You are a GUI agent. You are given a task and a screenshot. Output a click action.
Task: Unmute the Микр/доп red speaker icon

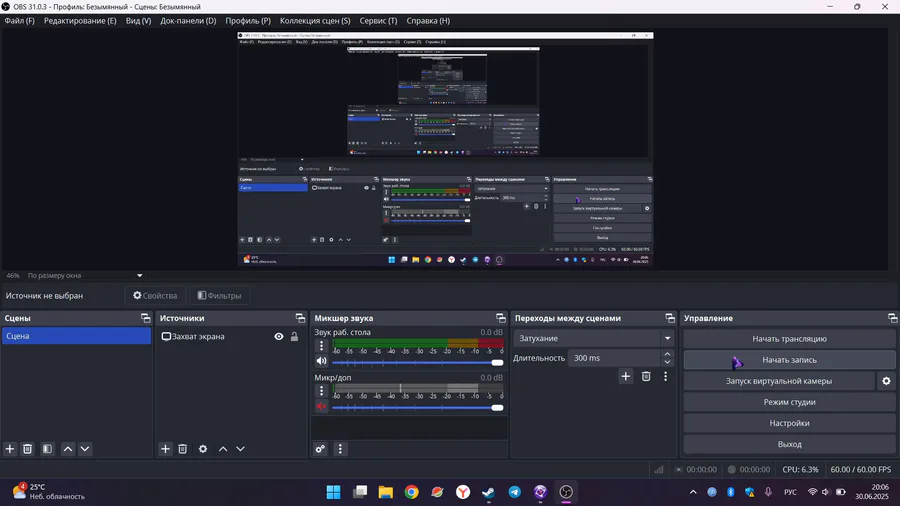point(321,406)
